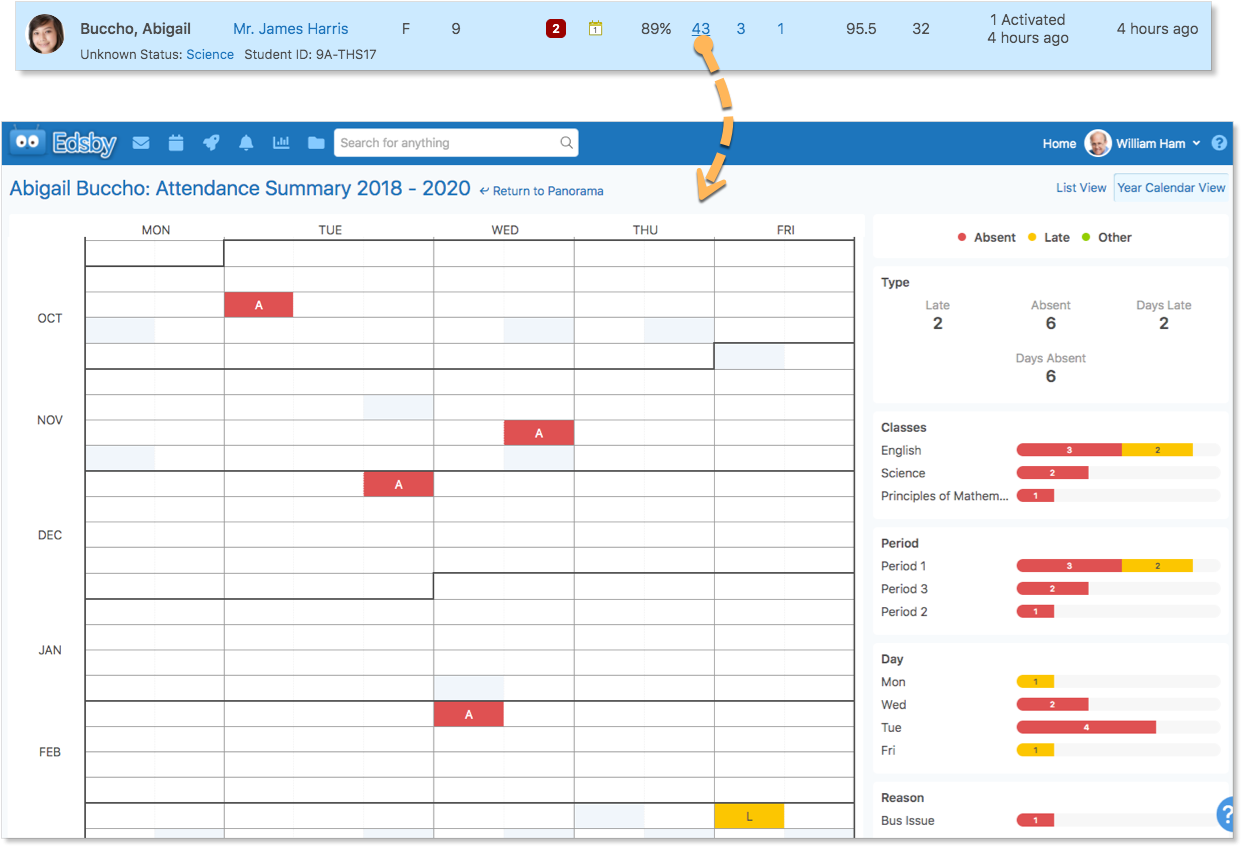Viewport: 1243px width, 850px height.
Task: Click the Search for anything field
Action: (445, 143)
